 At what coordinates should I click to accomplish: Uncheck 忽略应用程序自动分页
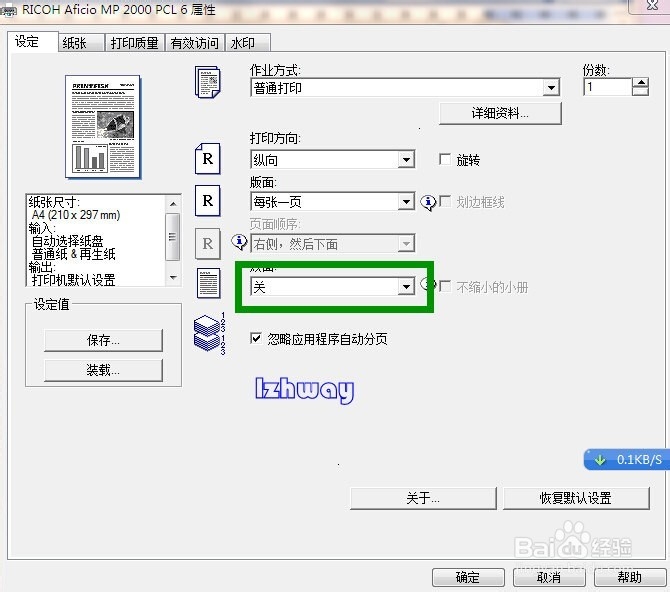coord(256,339)
